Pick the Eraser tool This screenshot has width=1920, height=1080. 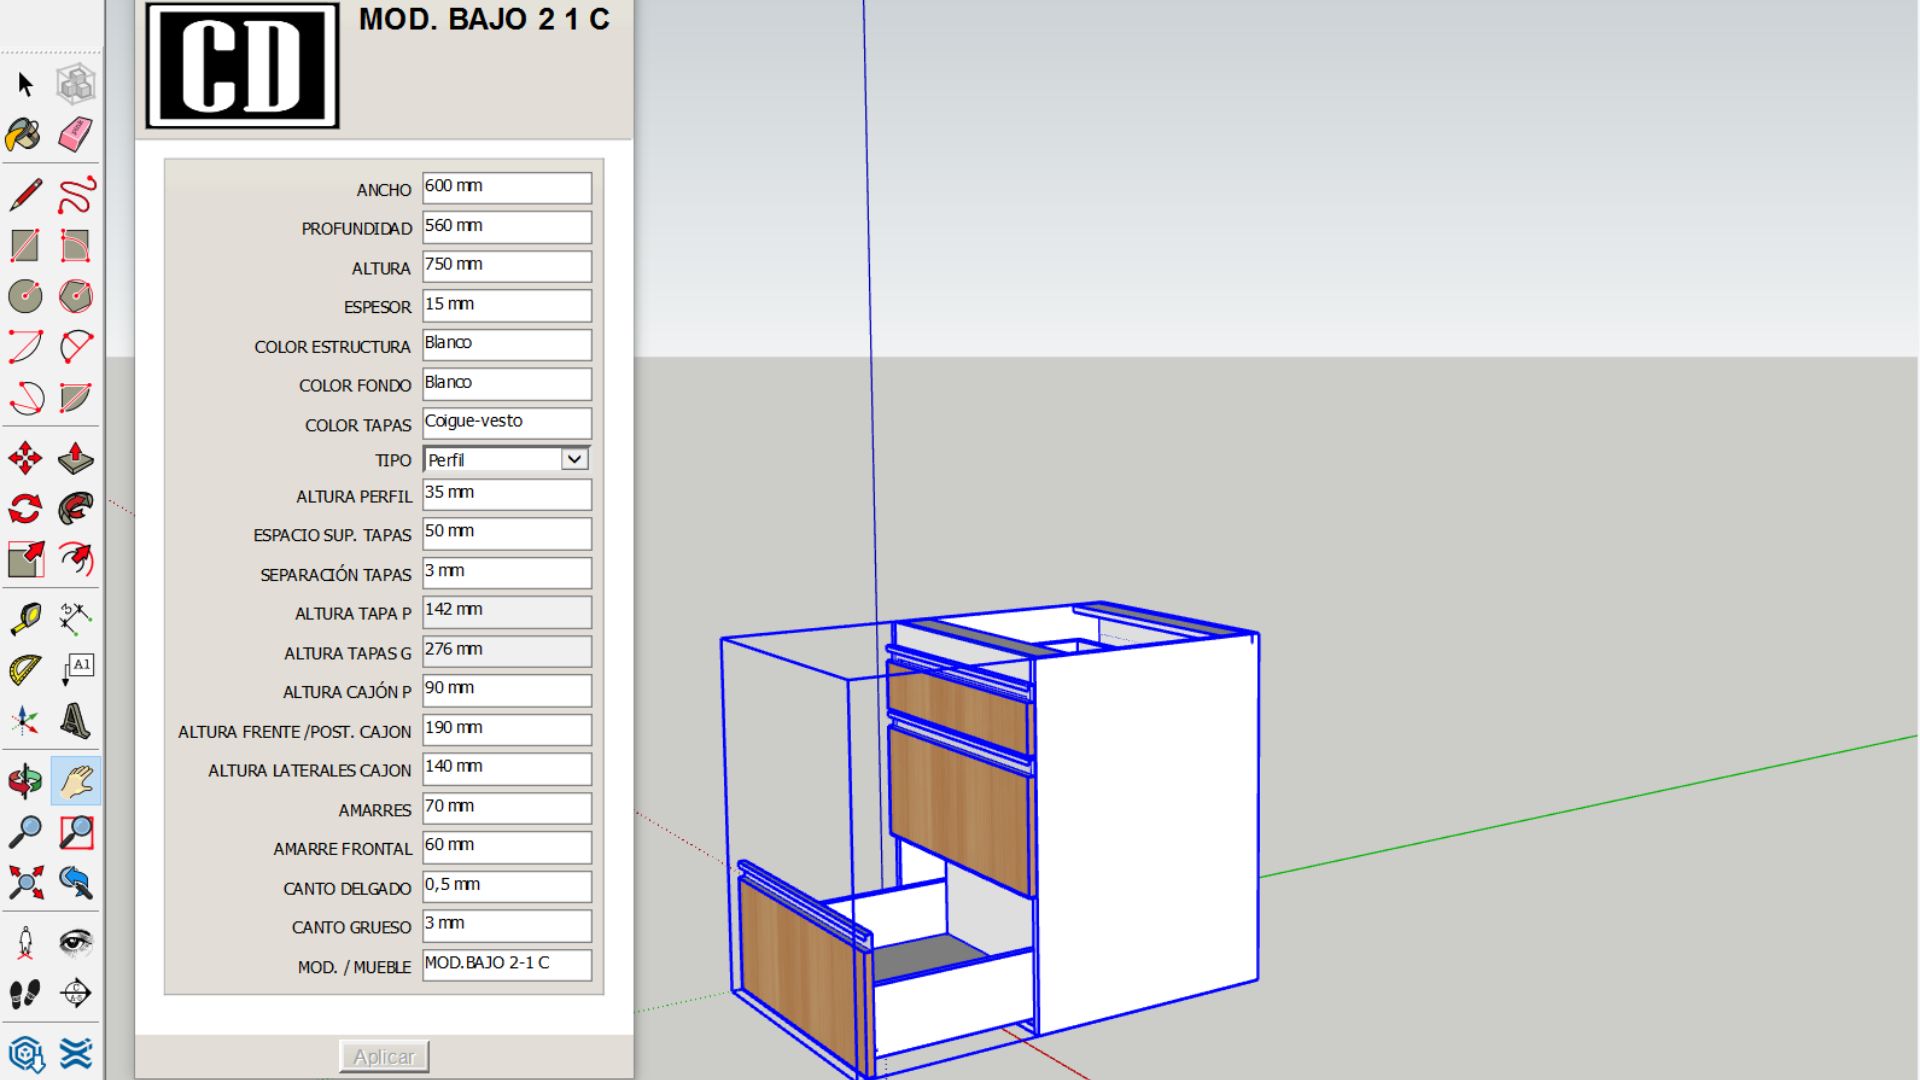(78, 135)
